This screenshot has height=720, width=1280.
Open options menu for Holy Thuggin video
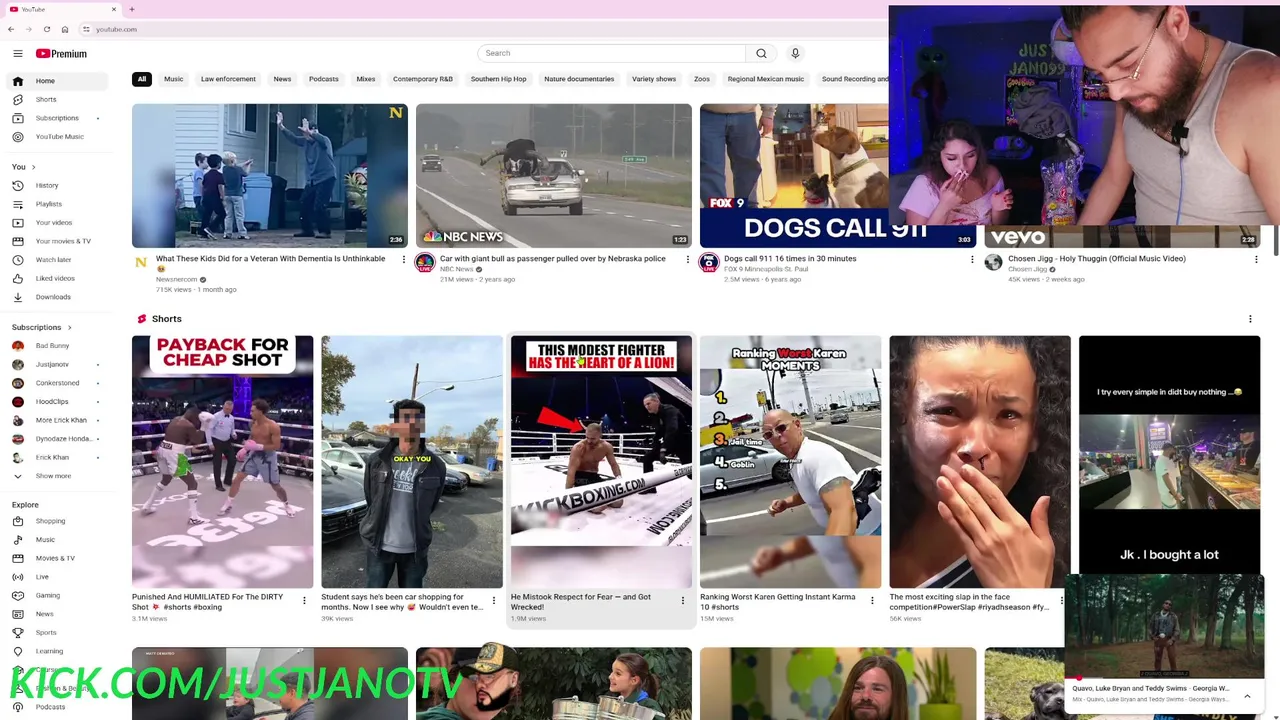tap(1256, 260)
